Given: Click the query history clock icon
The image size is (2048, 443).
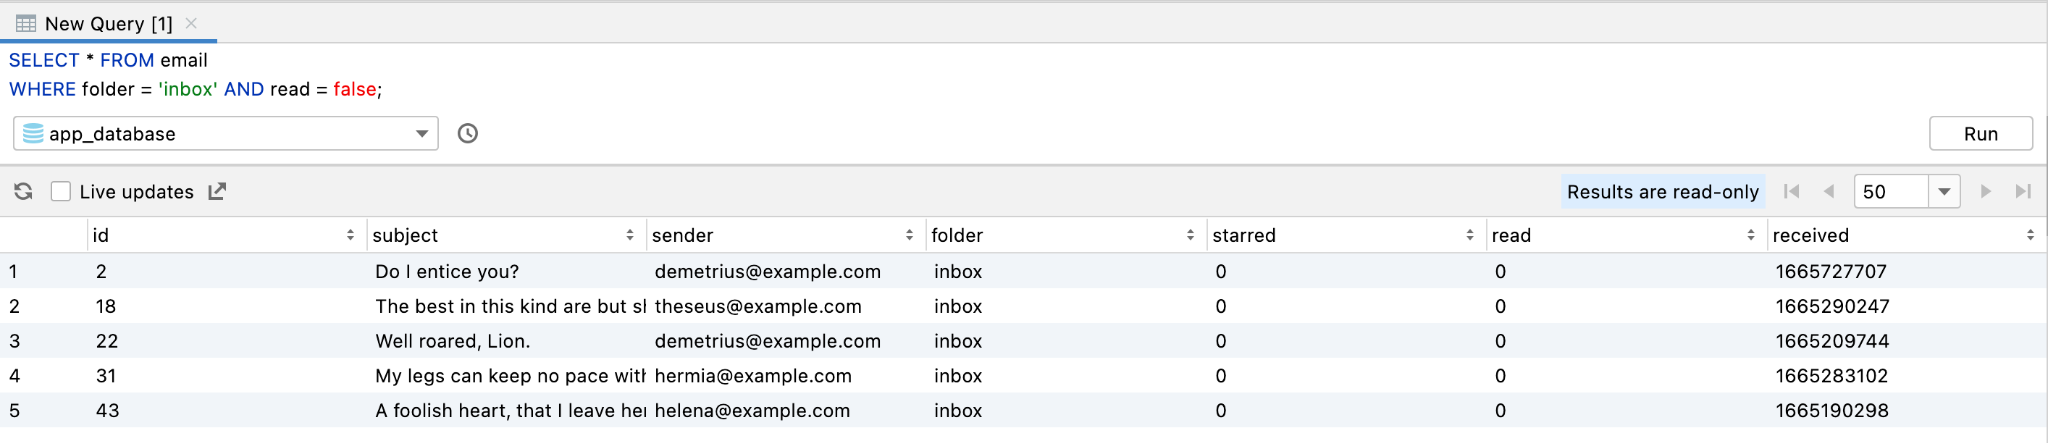Looking at the screenshot, I should click(467, 133).
